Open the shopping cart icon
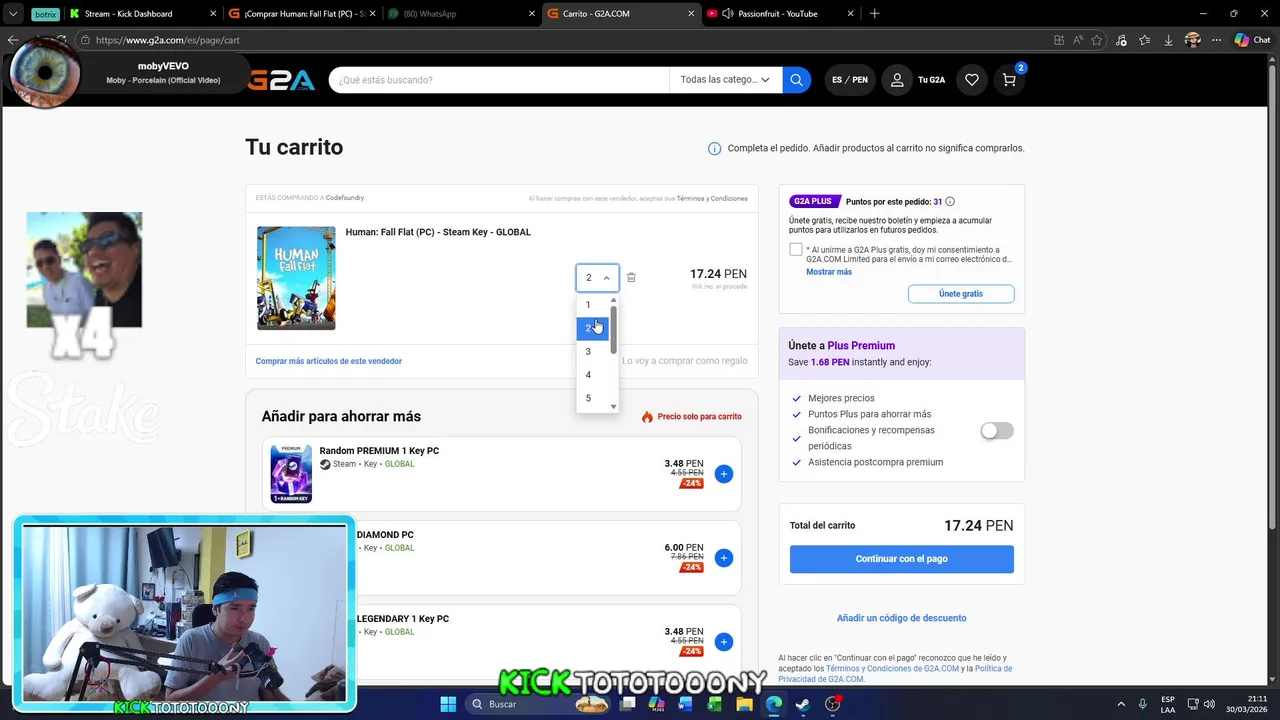 tap(1010, 80)
